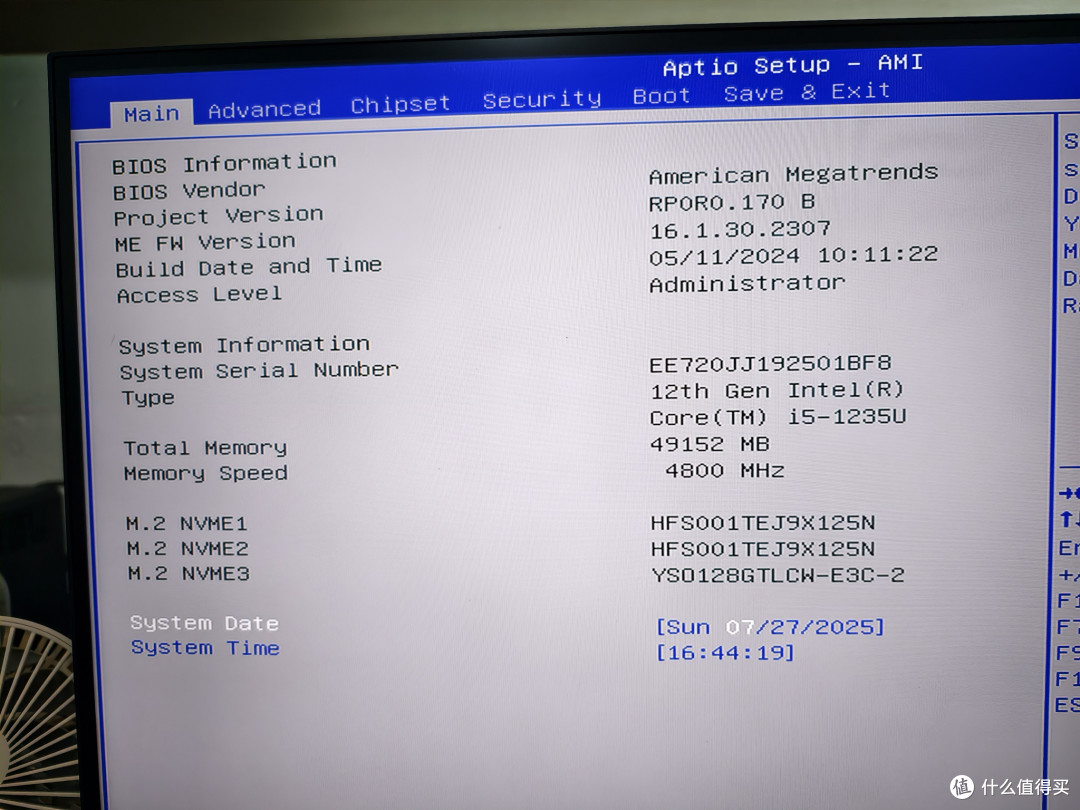Open the Boot tab

[661, 96]
